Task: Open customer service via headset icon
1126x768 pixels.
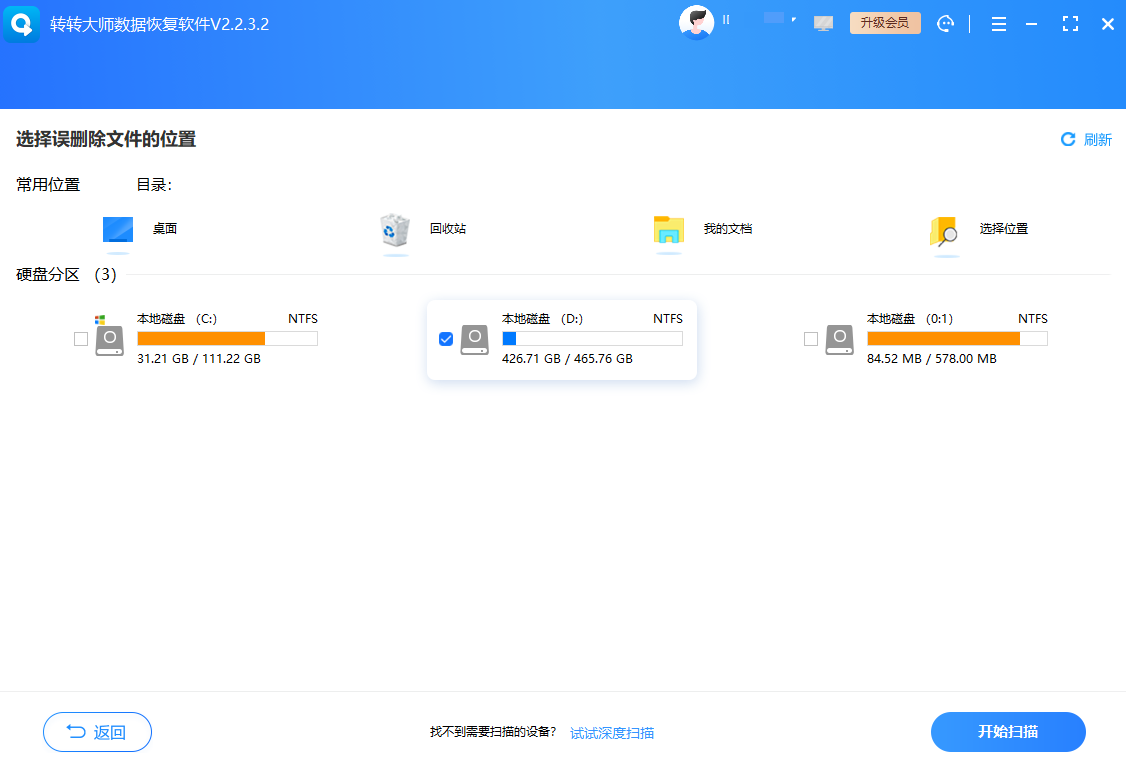Action: (945, 22)
